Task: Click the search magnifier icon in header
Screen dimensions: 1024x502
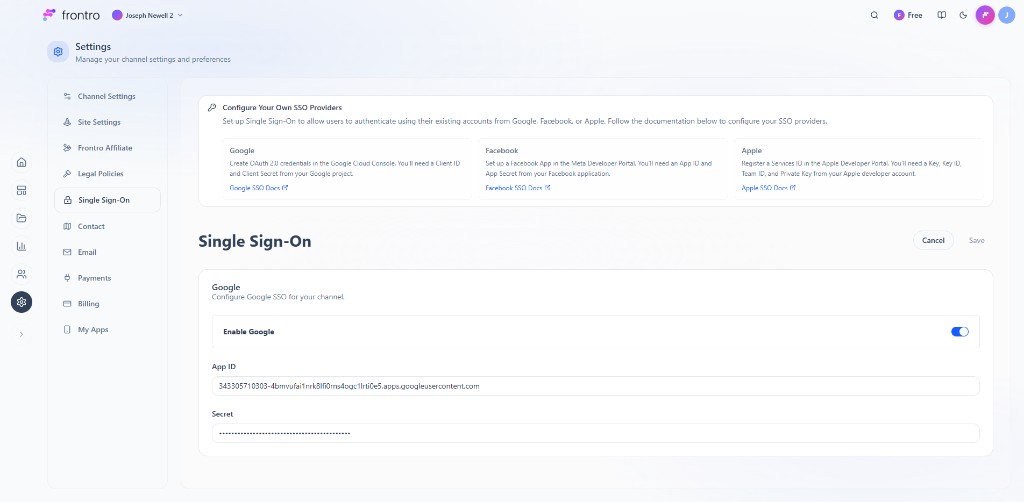Action: click(x=874, y=15)
